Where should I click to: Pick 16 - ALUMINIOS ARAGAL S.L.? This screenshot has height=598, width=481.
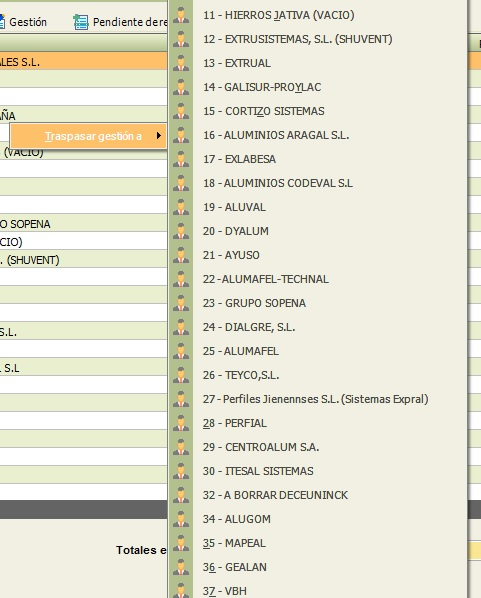pos(276,135)
